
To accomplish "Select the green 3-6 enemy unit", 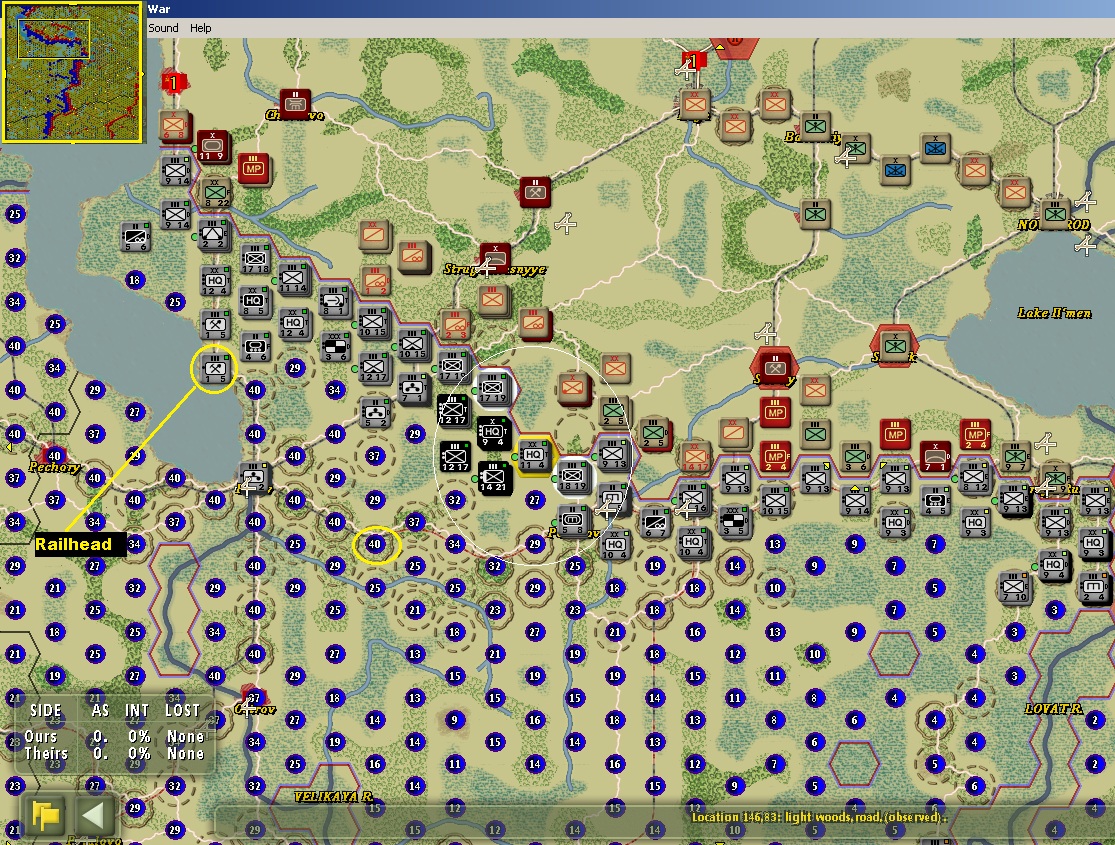I will pyautogui.click(x=855, y=457).
